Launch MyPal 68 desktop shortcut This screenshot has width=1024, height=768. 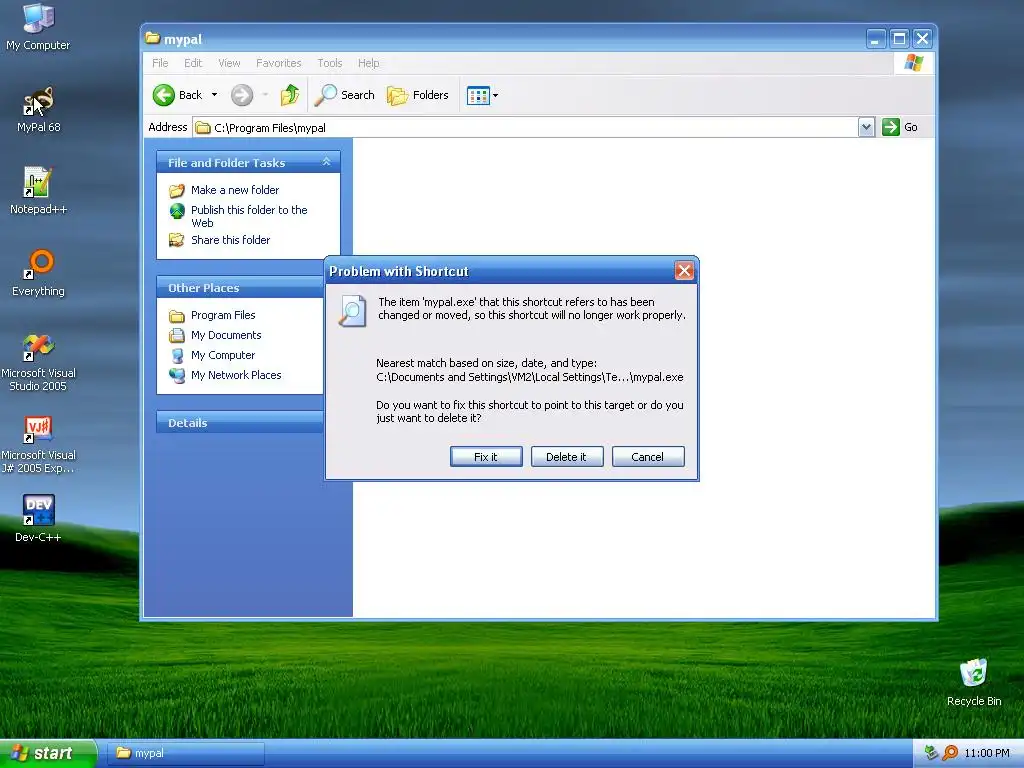[x=38, y=110]
